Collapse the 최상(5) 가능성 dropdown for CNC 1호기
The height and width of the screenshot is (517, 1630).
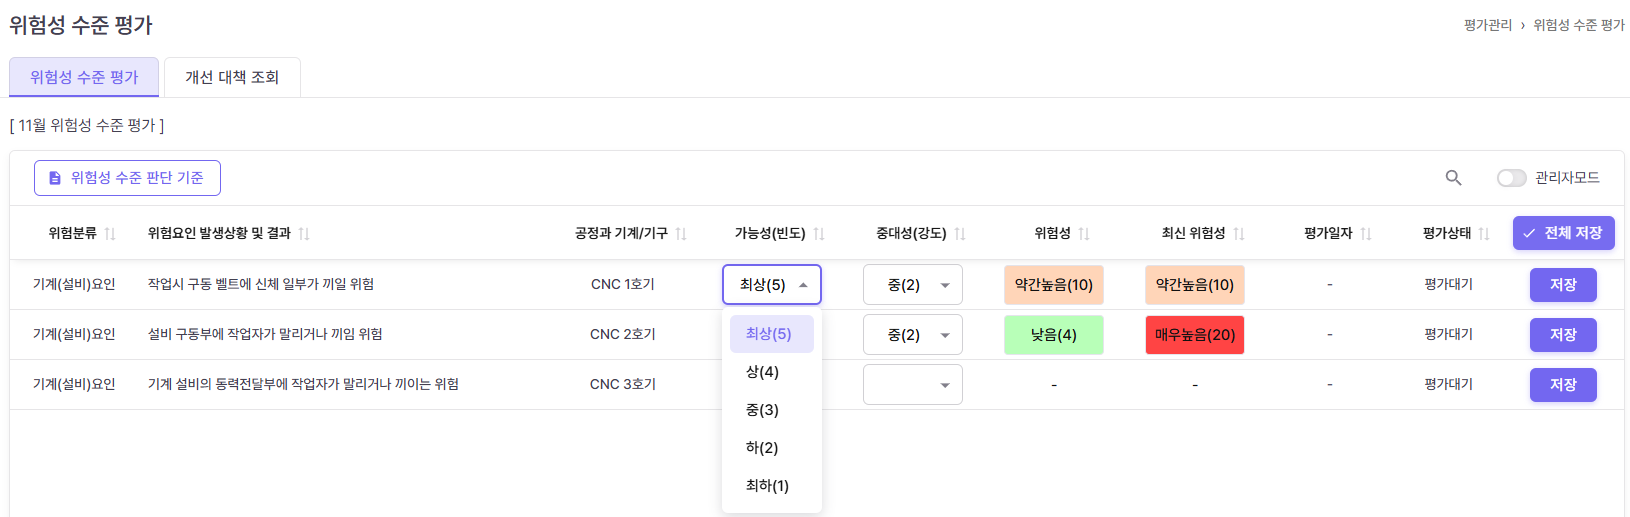(772, 285)
